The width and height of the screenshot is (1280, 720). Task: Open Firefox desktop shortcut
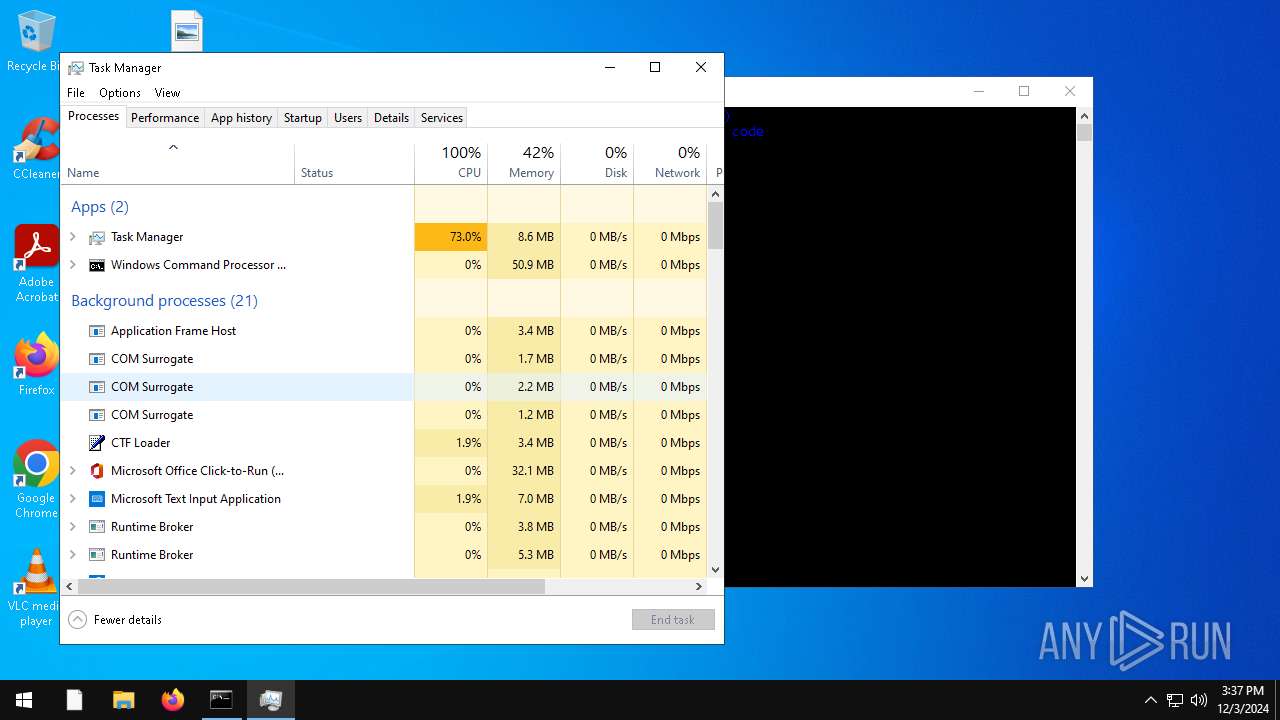36,364
